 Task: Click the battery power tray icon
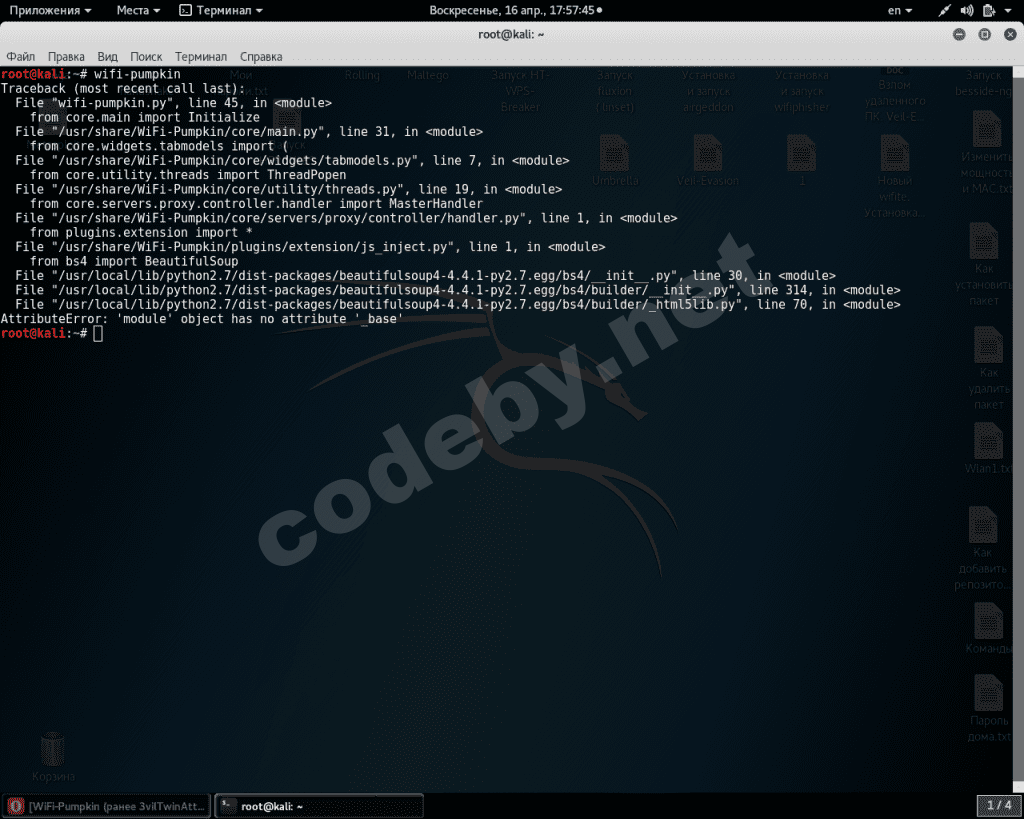989,10
